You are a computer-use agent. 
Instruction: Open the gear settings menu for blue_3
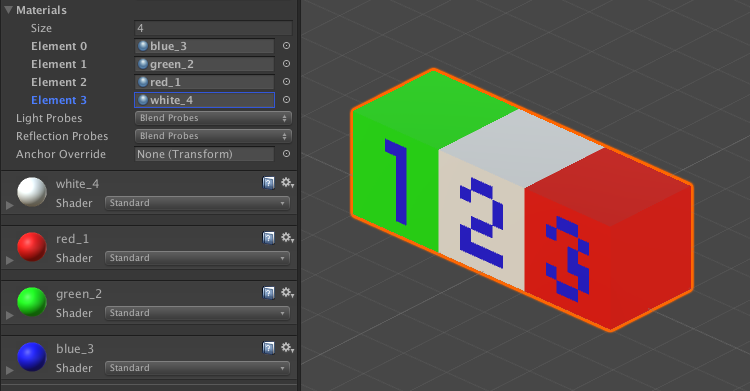tap(287, 348)
